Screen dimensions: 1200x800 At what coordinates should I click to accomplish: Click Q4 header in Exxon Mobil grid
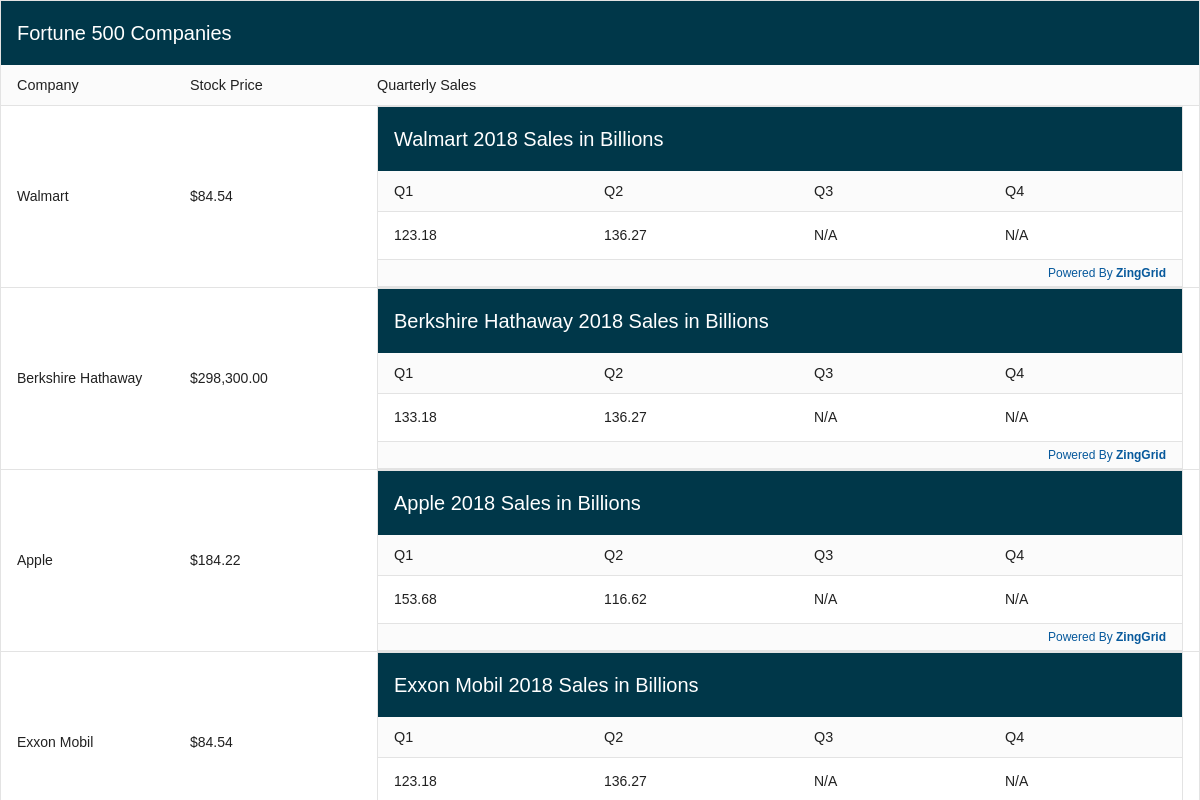[x=1014, y=737]
